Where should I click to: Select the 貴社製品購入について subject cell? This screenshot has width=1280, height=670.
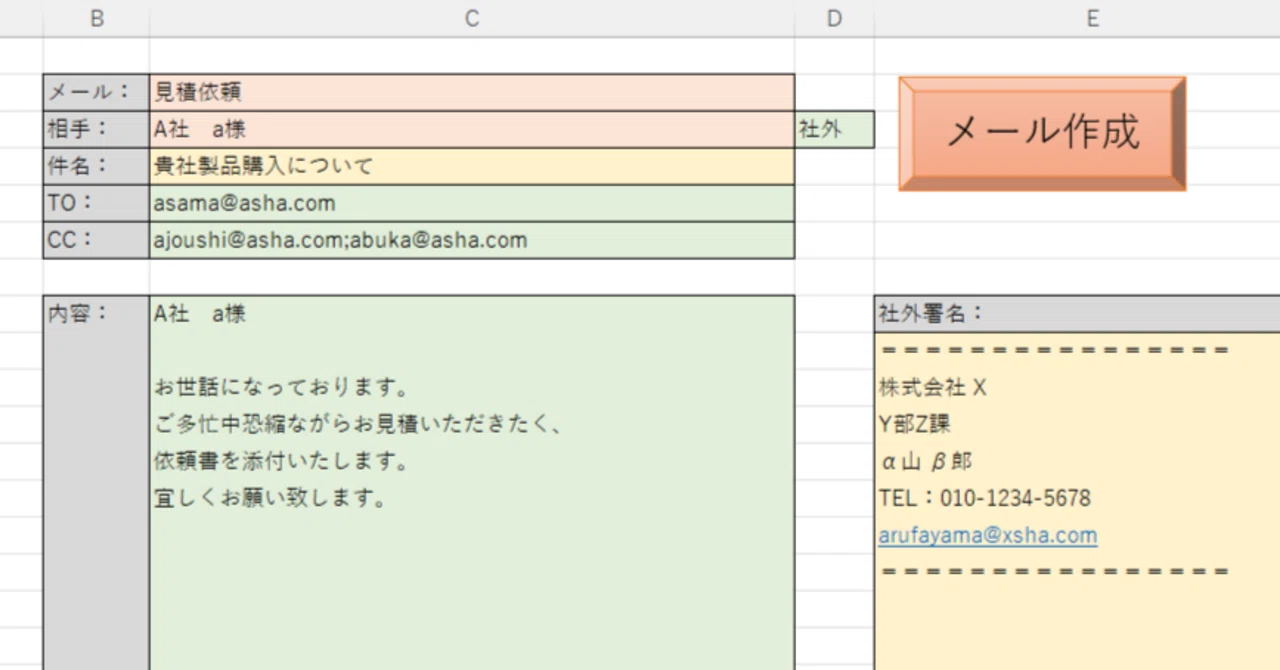tap(472, 166)
